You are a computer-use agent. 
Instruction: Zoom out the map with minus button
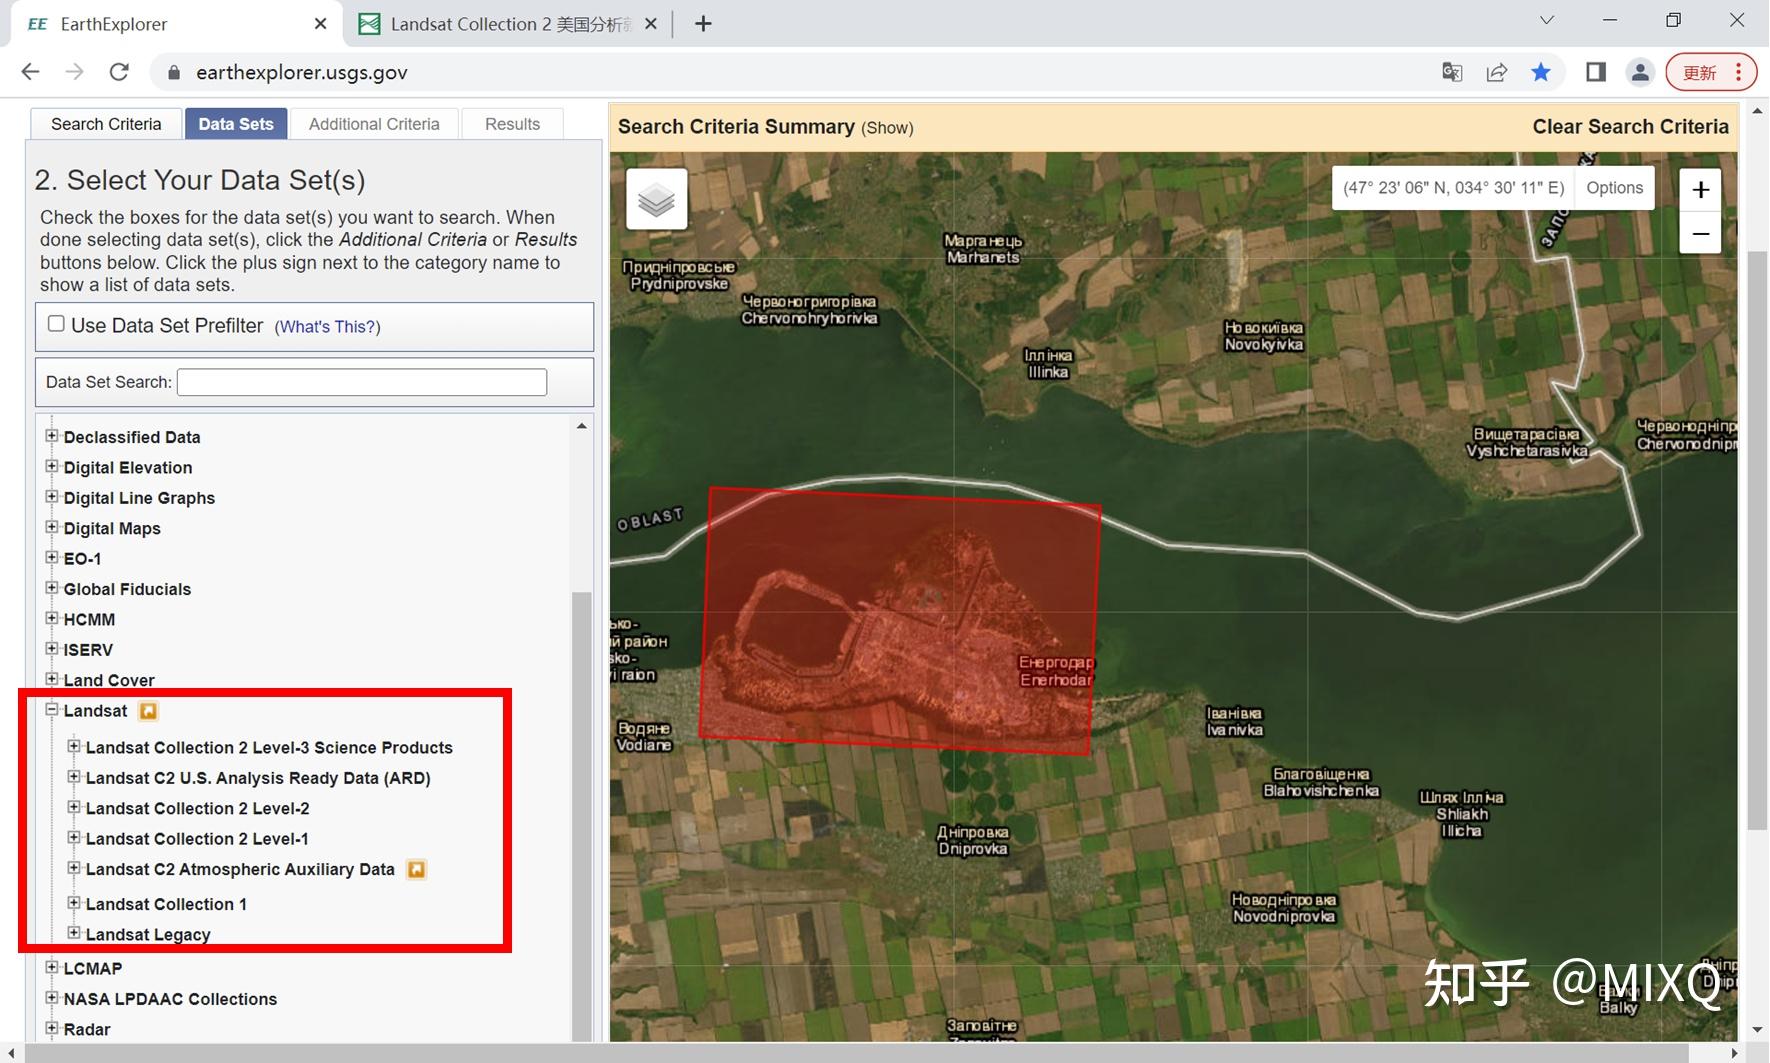[1700, 234]
